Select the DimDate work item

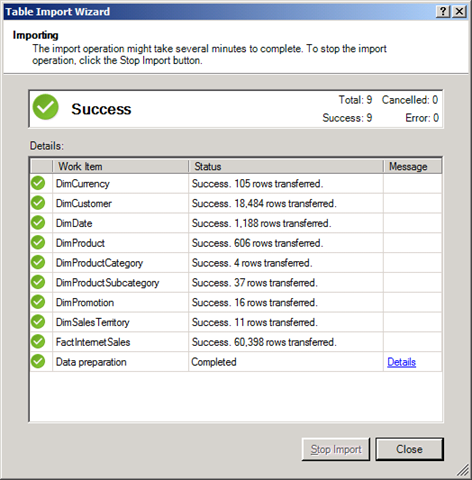pos(74,223)
